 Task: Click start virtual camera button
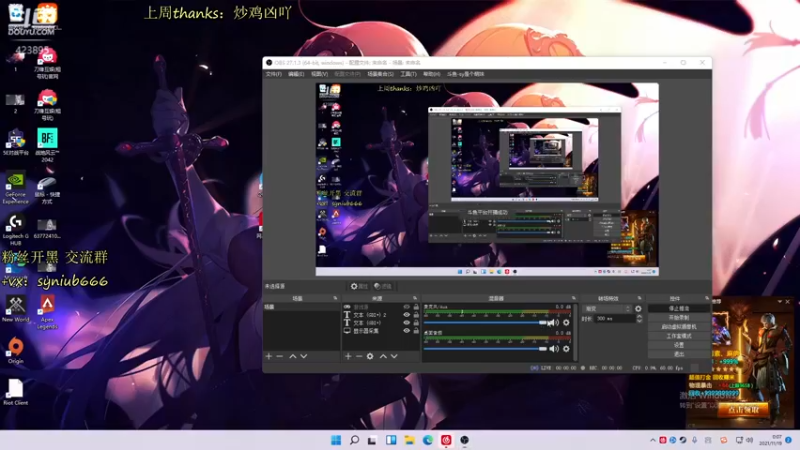[679, 327]
